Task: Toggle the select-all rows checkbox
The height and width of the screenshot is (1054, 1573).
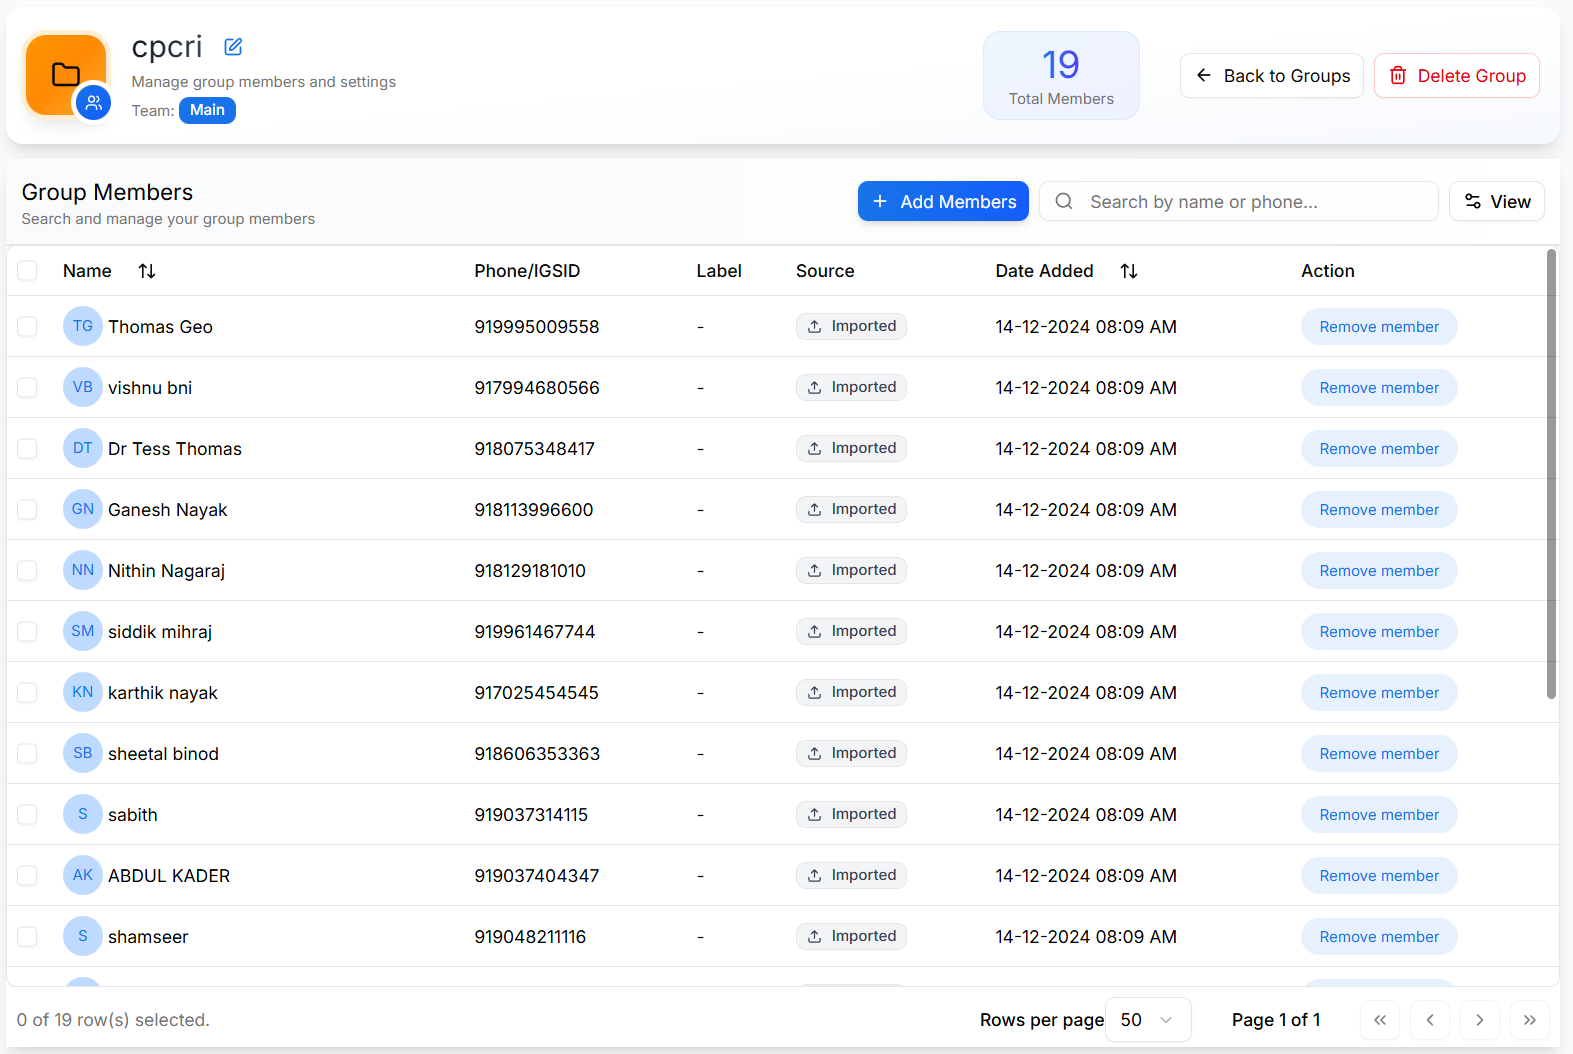Action: tap(27, 271)
